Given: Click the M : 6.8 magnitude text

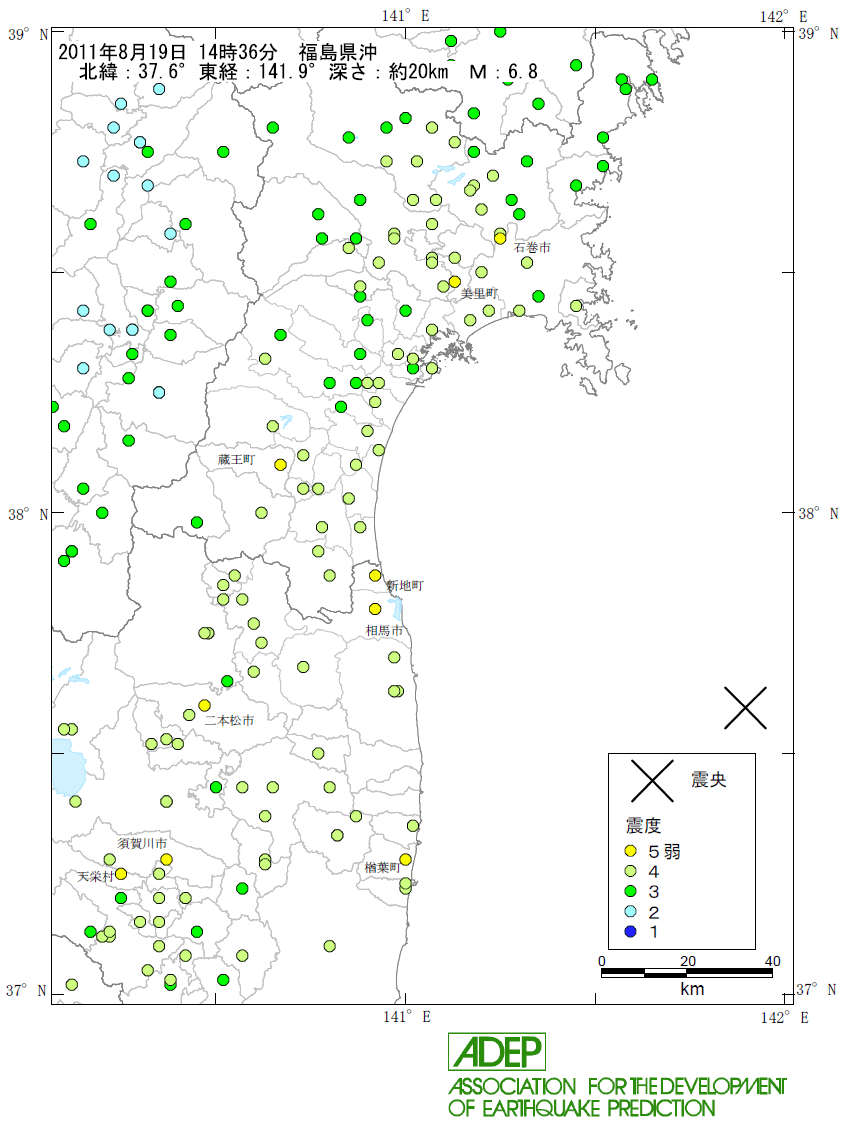Looking at the screenshot, I should point(503,71).
